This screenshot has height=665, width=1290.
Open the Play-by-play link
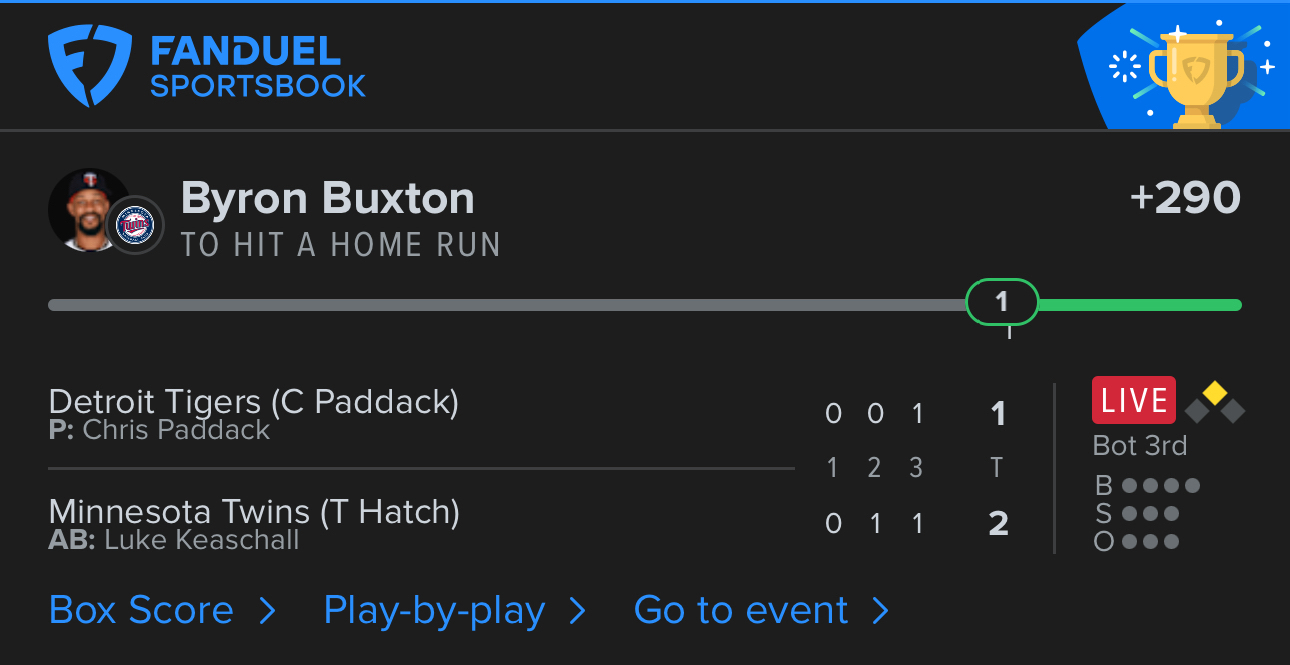434,610
